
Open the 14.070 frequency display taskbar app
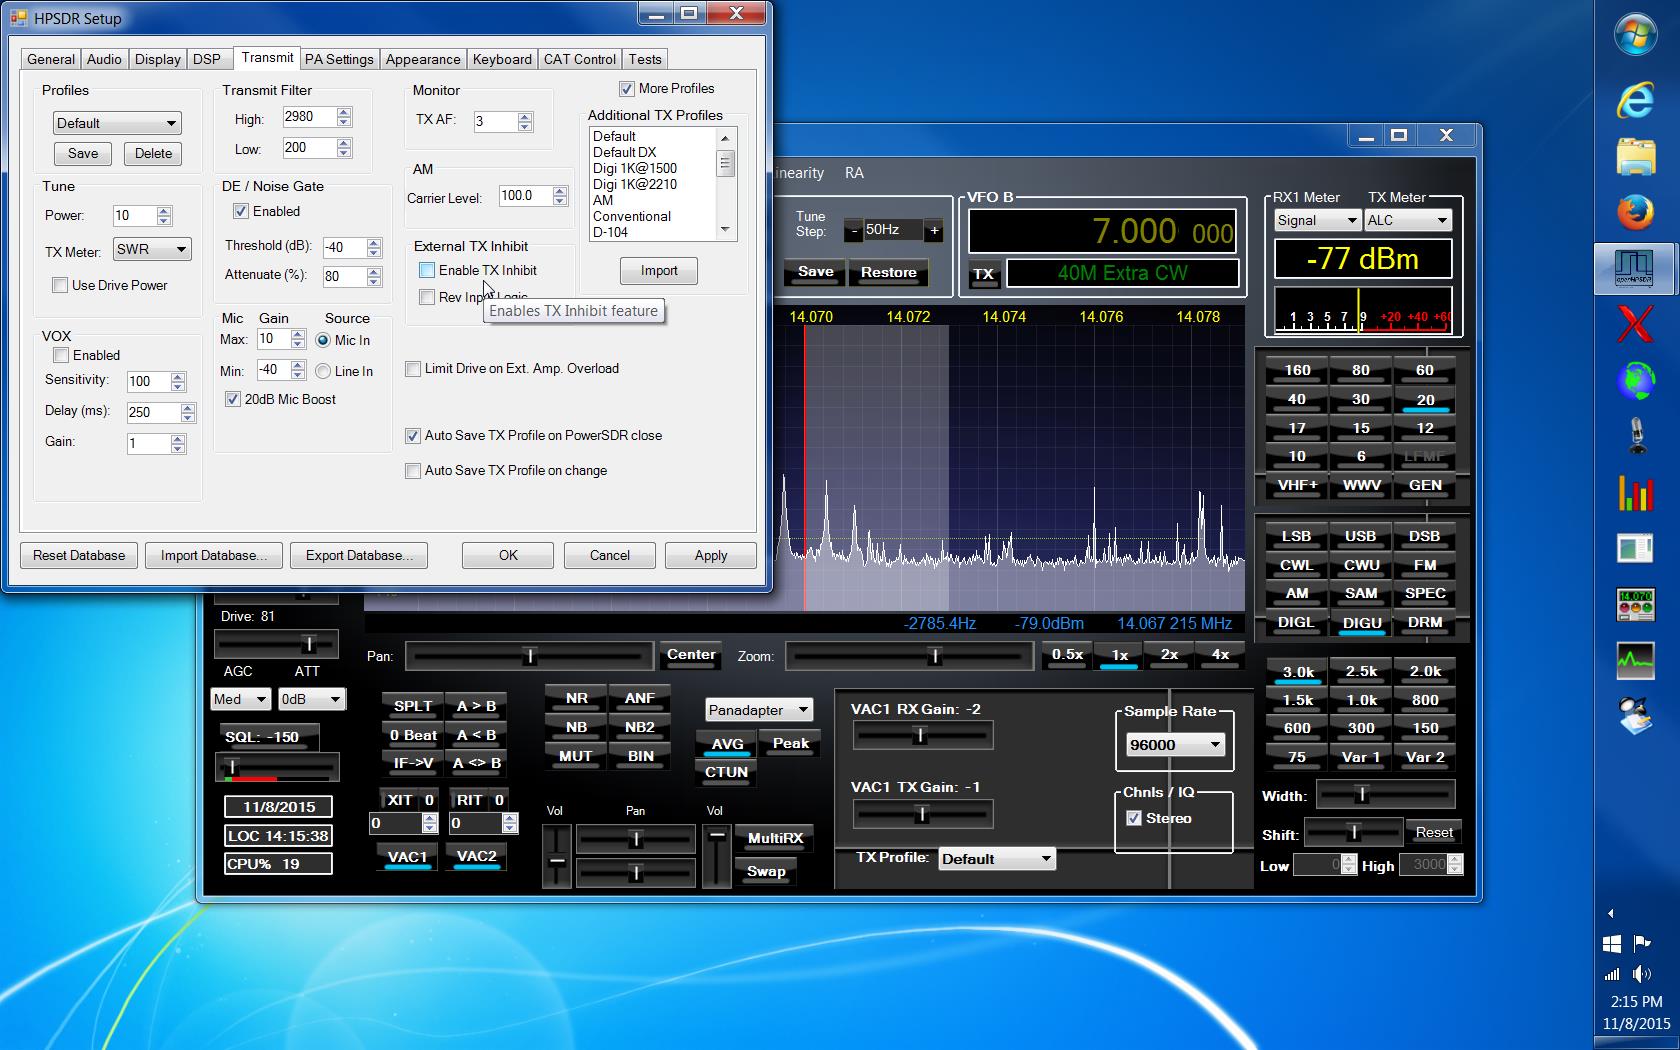[1636, 604]
